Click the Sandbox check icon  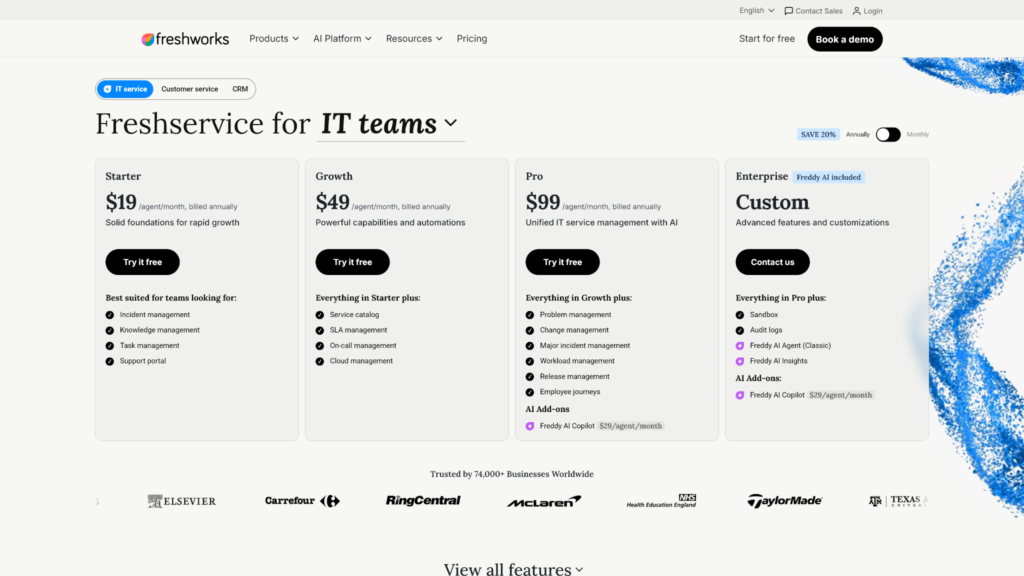(x=740, y=315)
